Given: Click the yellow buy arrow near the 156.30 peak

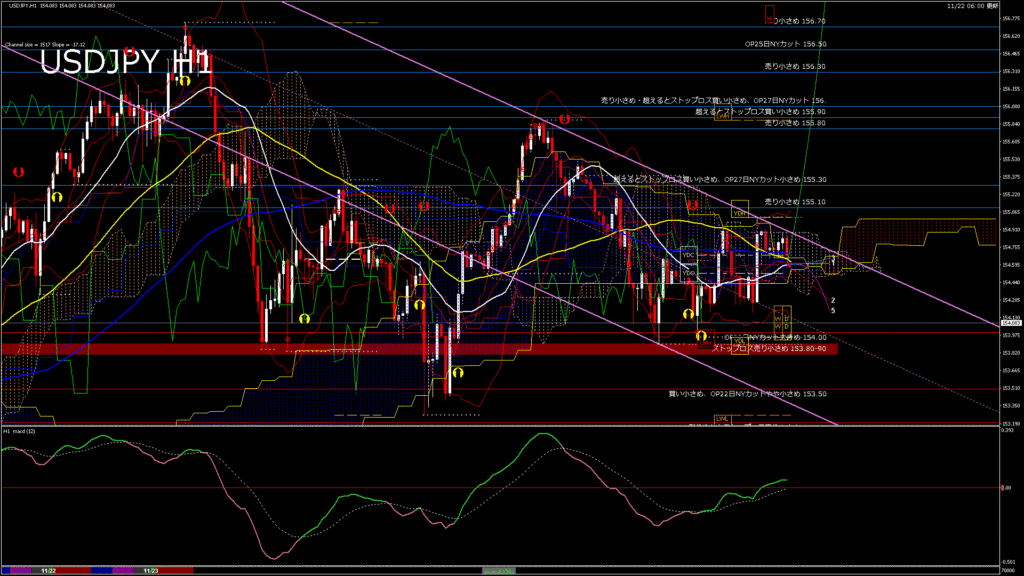Looking at the screenshot, I should click(x=185, y=81).
